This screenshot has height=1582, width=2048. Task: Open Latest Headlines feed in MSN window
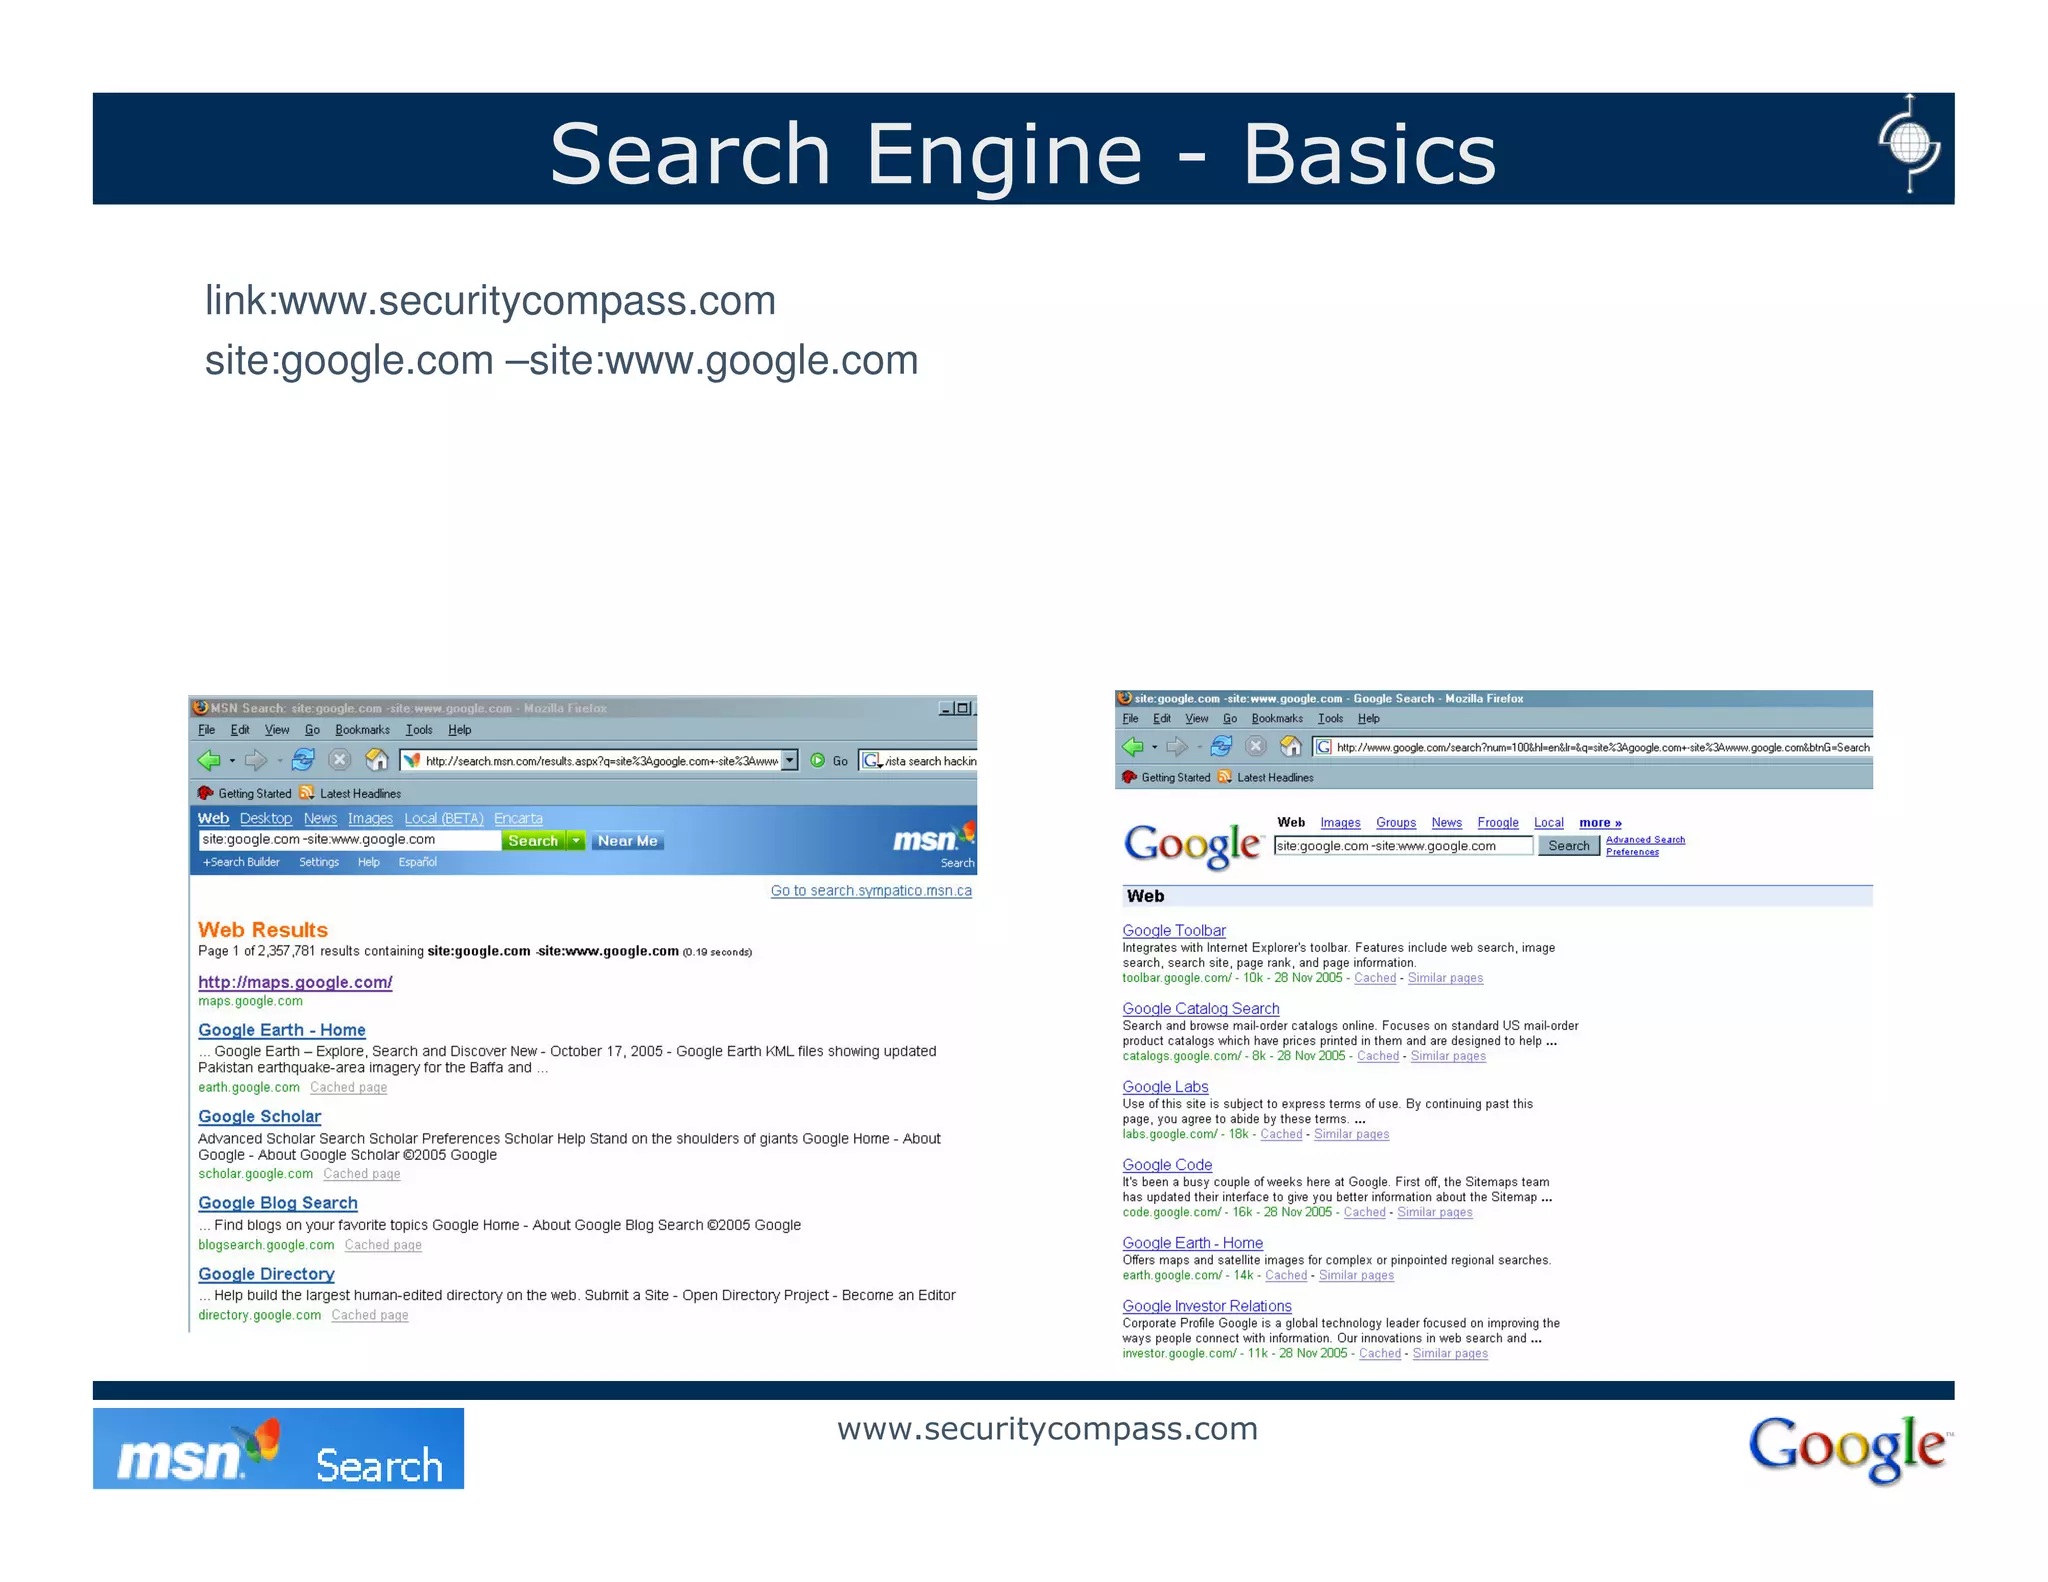tap(351, 794)
